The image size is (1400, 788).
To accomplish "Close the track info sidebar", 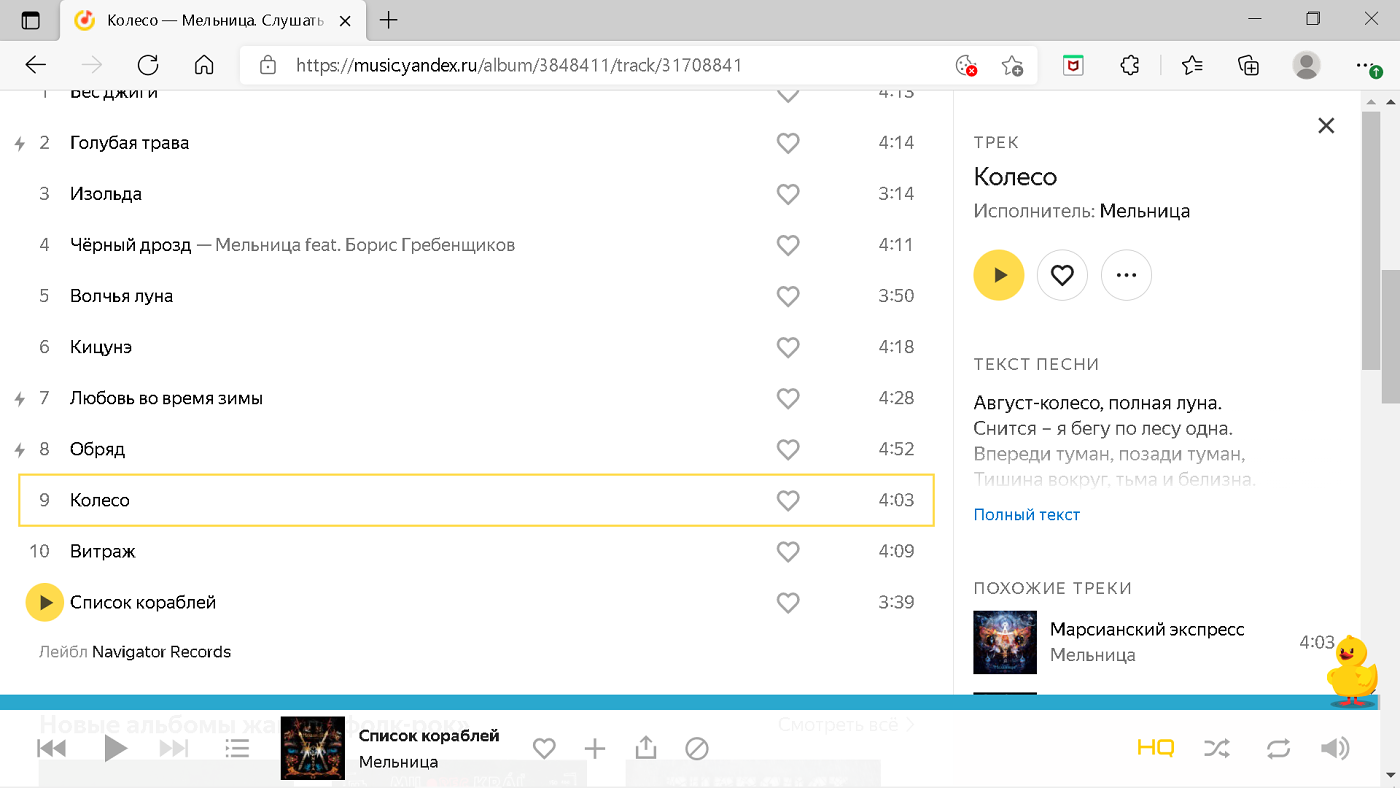I will pos(1326,125).
